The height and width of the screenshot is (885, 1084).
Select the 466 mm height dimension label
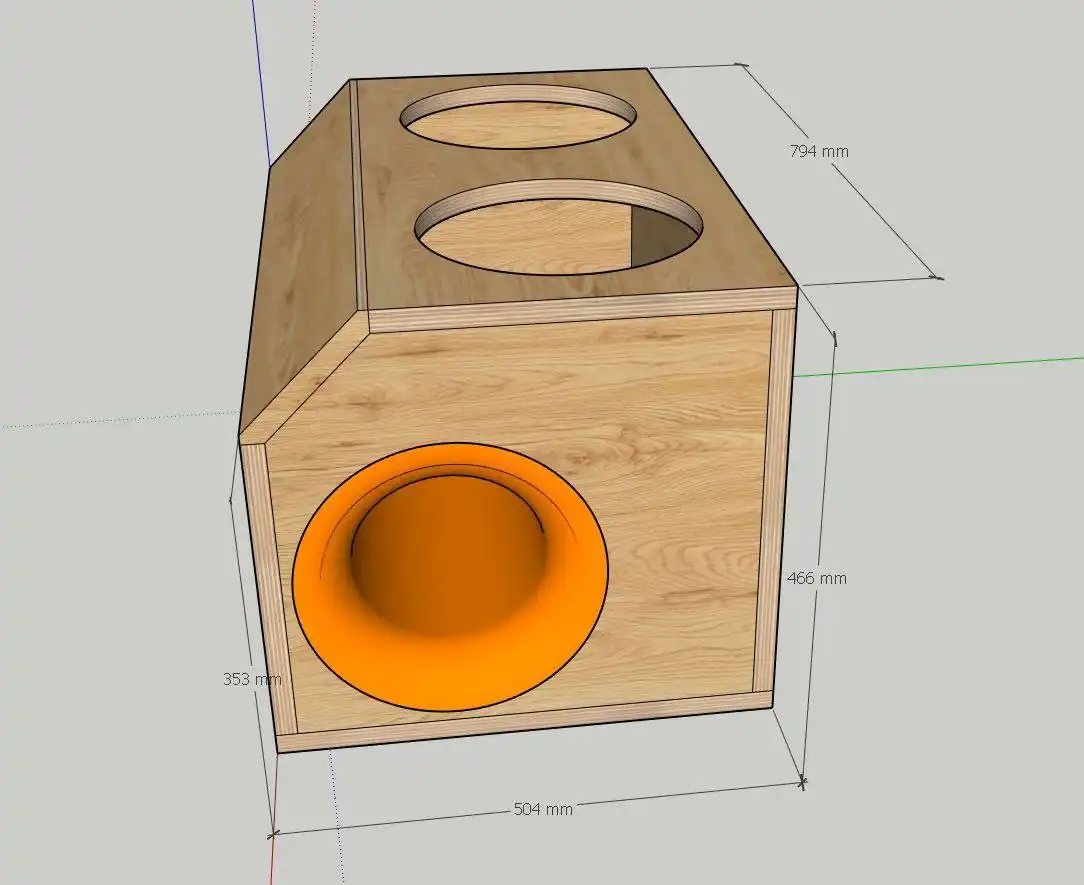pos(816,578)
